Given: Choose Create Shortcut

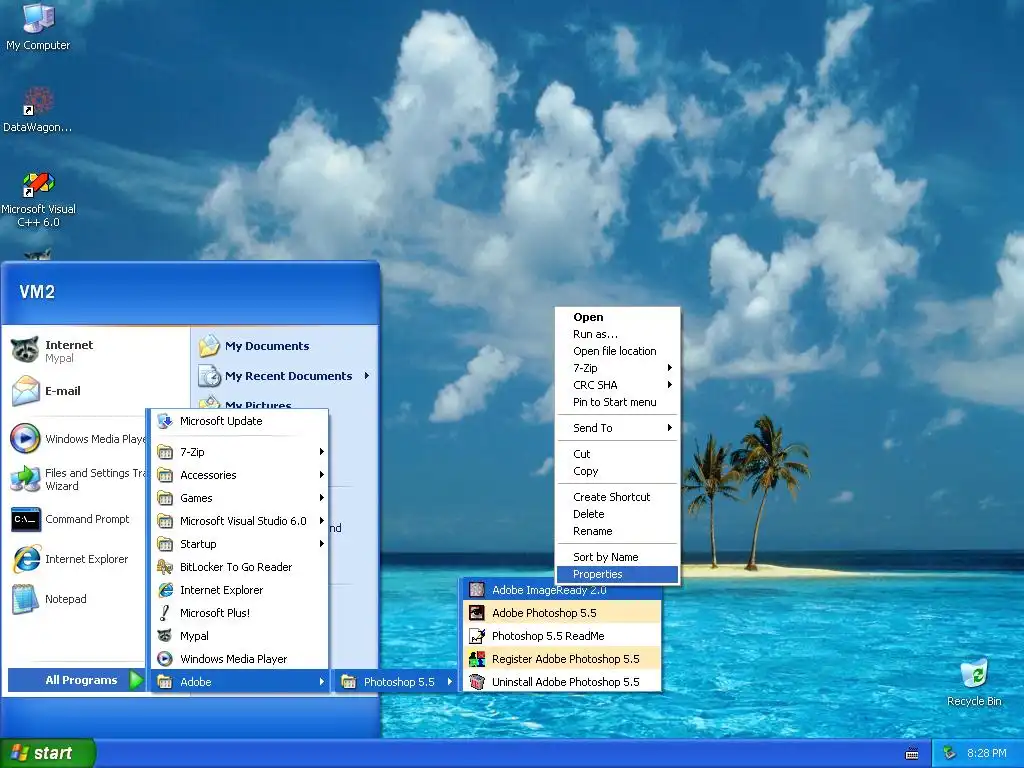Looking at the screenshot, I should [x=617, y=497].
